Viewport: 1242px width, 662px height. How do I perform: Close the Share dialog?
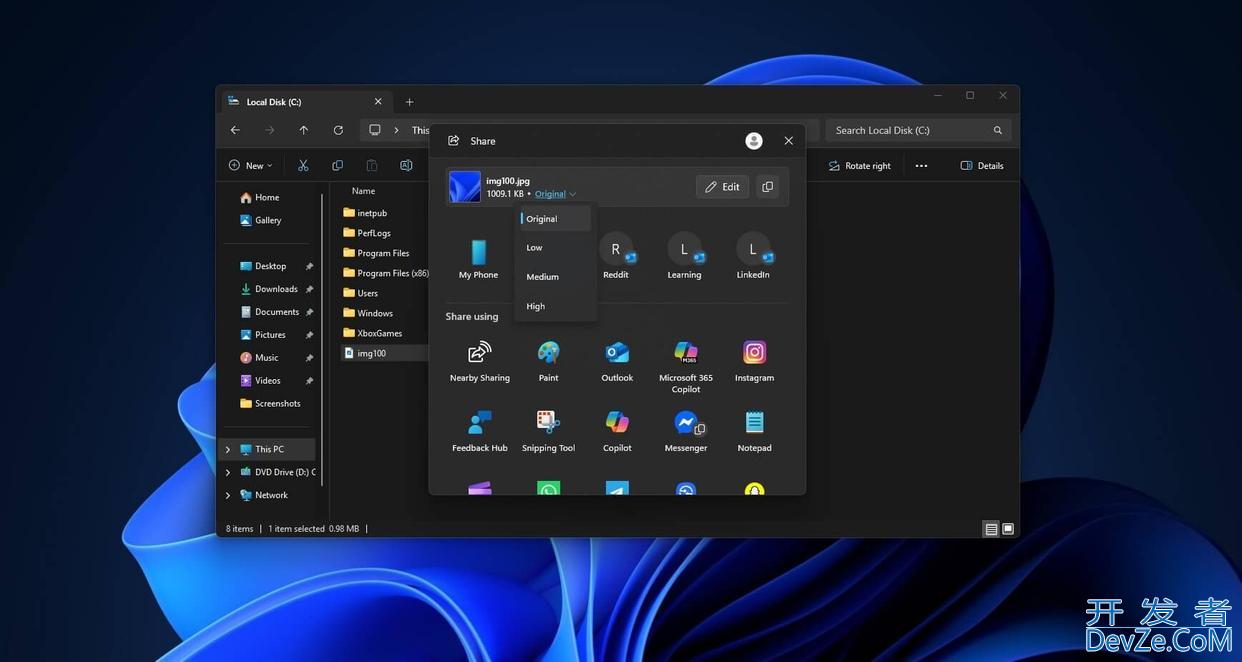(789, 141)
